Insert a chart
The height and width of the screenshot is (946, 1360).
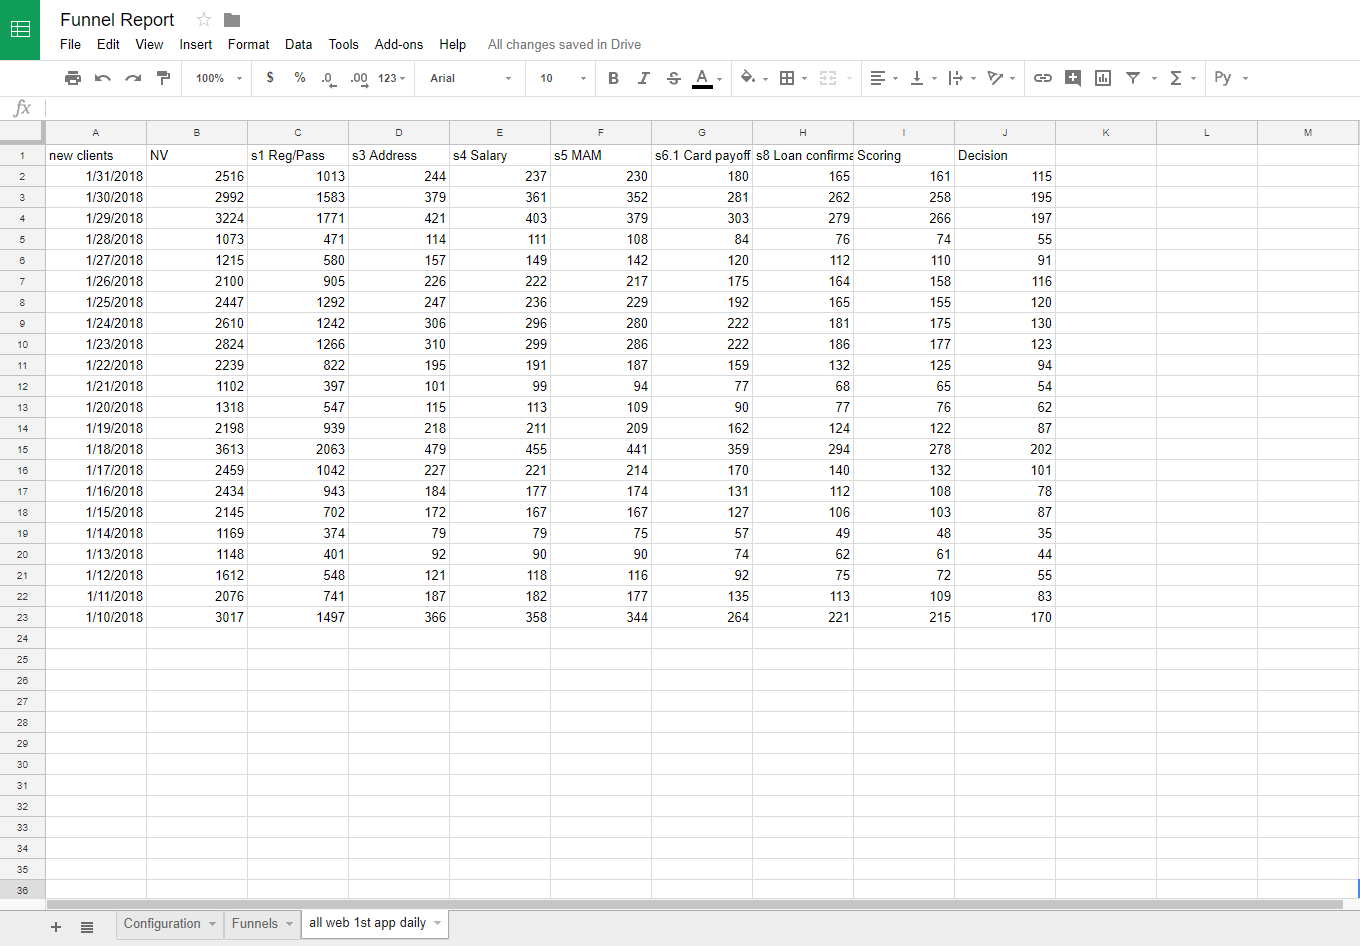coord(1102,78)
